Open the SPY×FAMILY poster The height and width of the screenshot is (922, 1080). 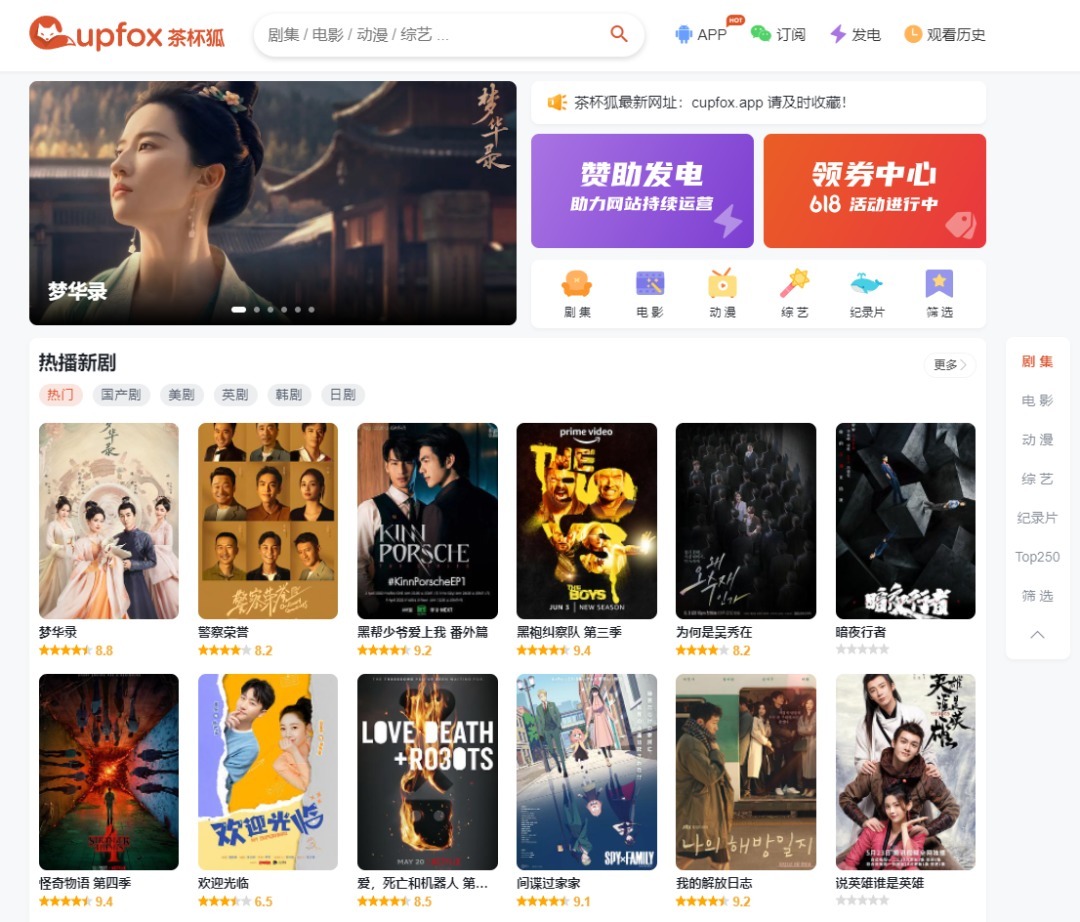(587, 772)
